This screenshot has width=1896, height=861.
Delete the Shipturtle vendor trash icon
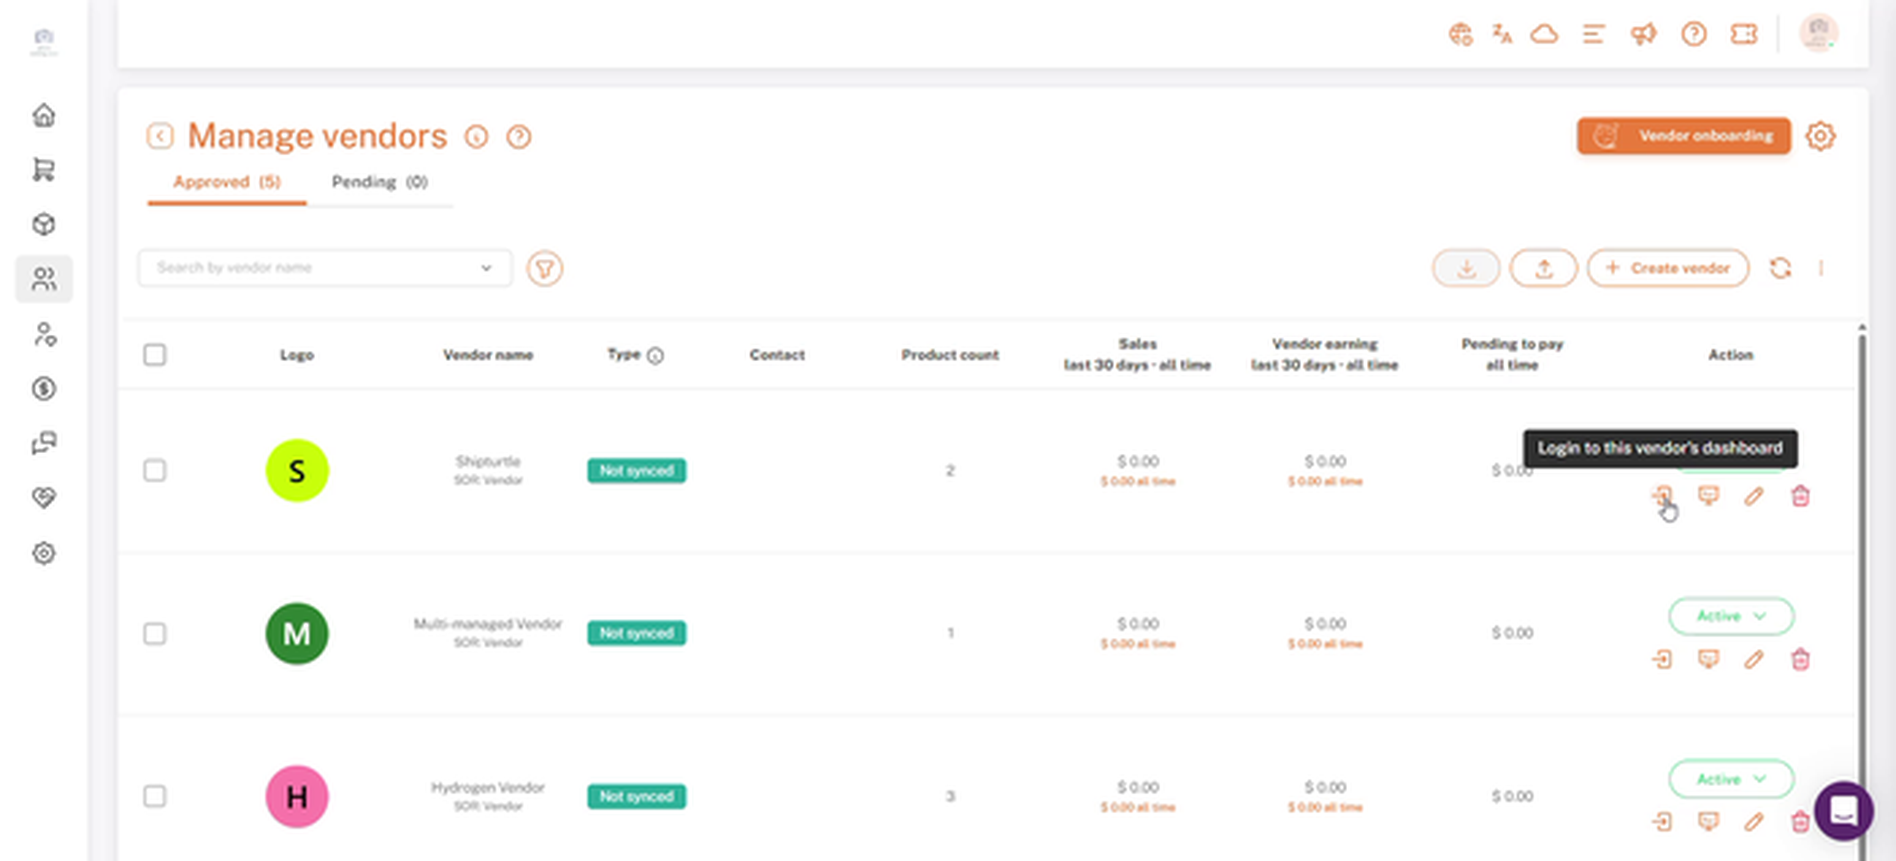pos(1800,496)
